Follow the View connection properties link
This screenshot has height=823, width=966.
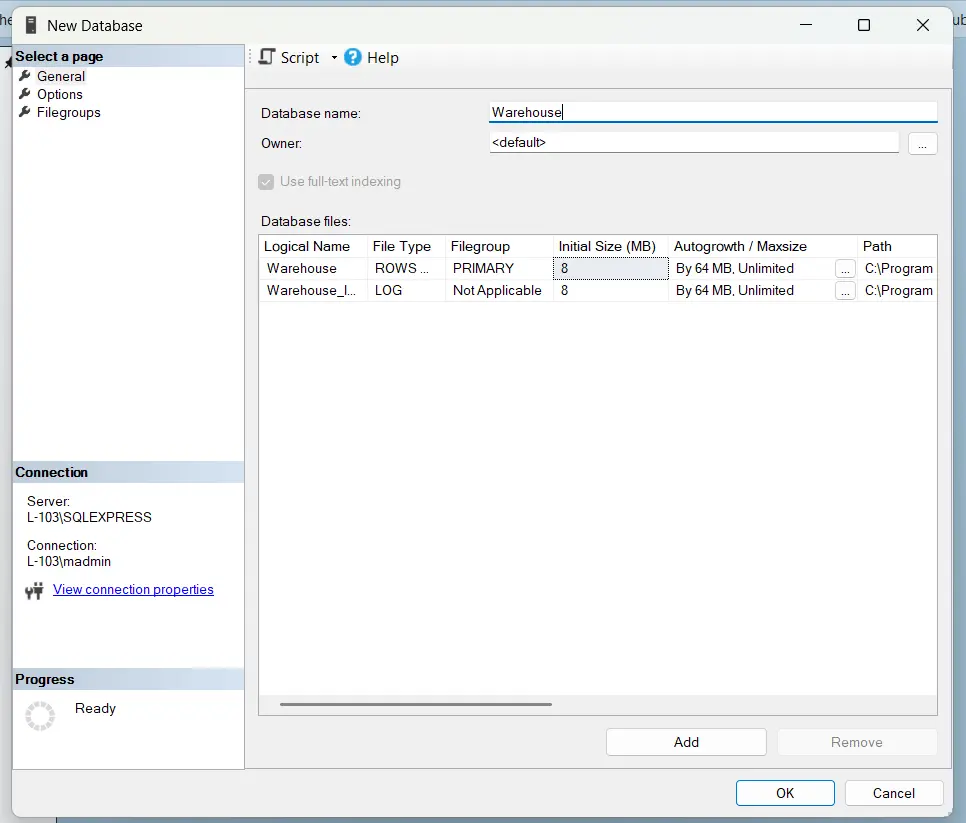(133, 590)
